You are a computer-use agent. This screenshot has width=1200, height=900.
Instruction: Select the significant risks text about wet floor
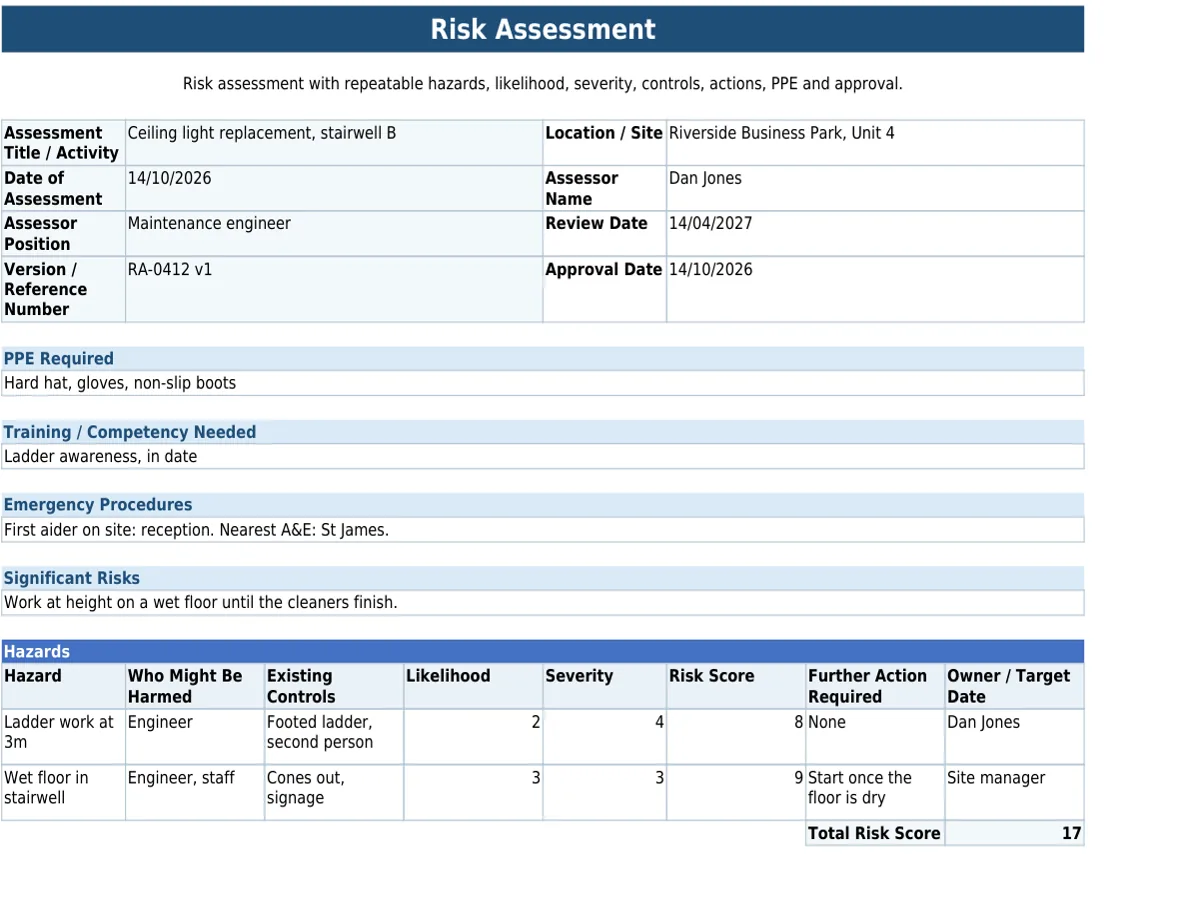click(x=542, y=602)
